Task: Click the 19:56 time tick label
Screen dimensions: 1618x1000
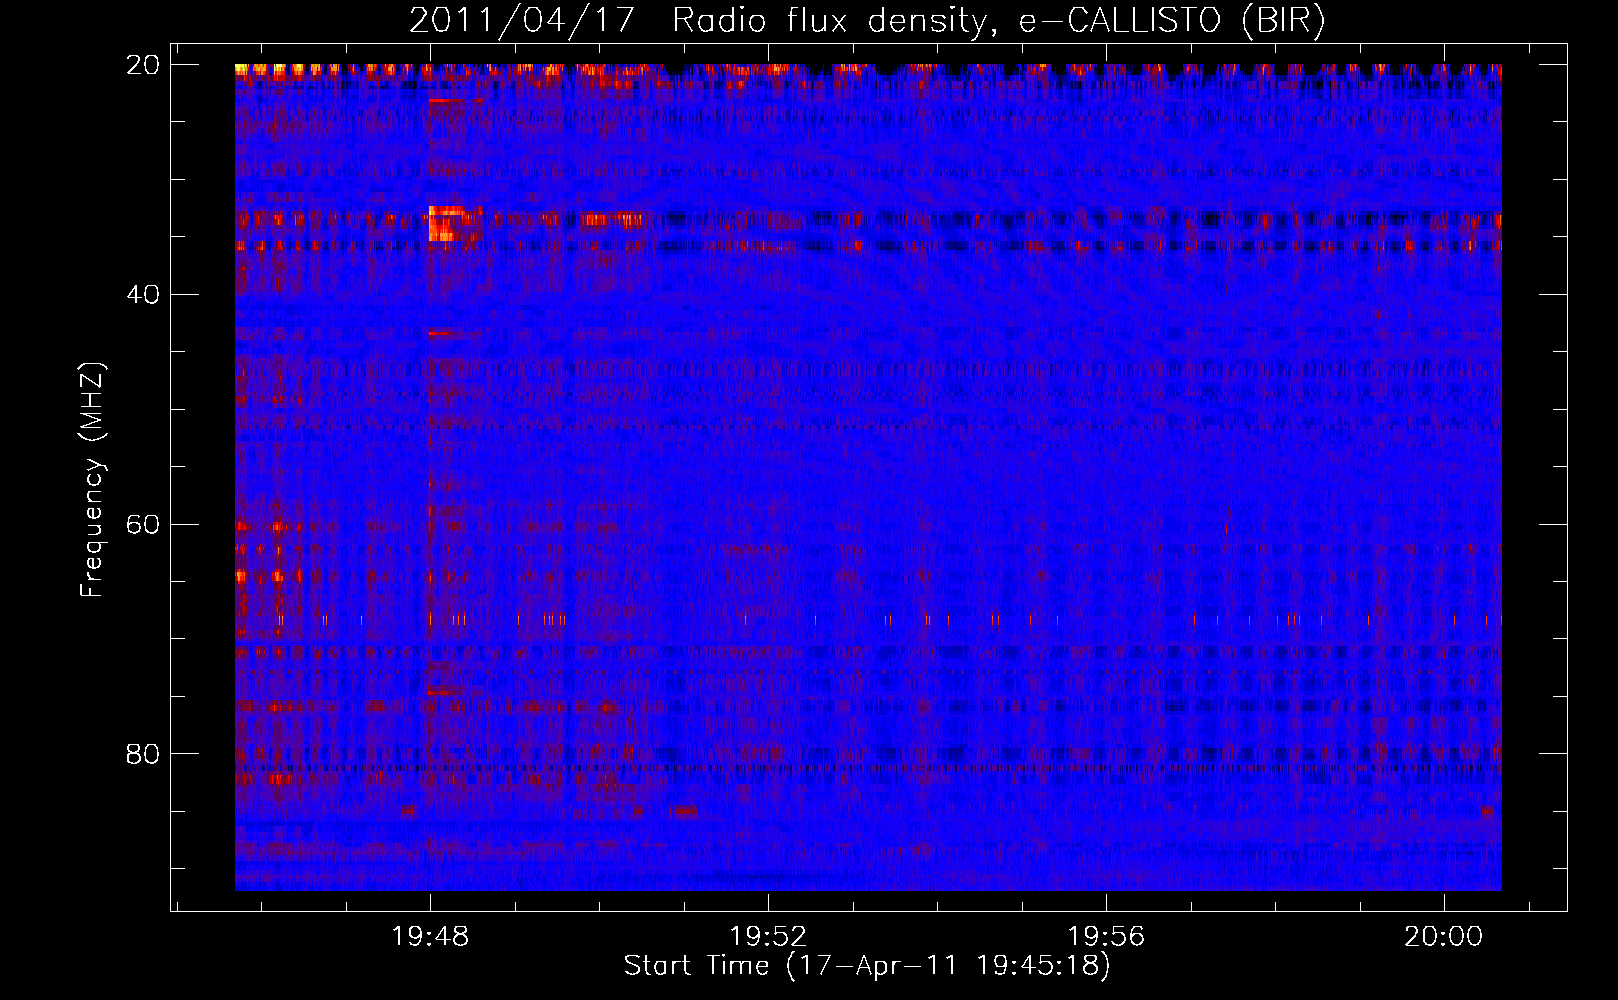Action: (x=1106, y=937)
